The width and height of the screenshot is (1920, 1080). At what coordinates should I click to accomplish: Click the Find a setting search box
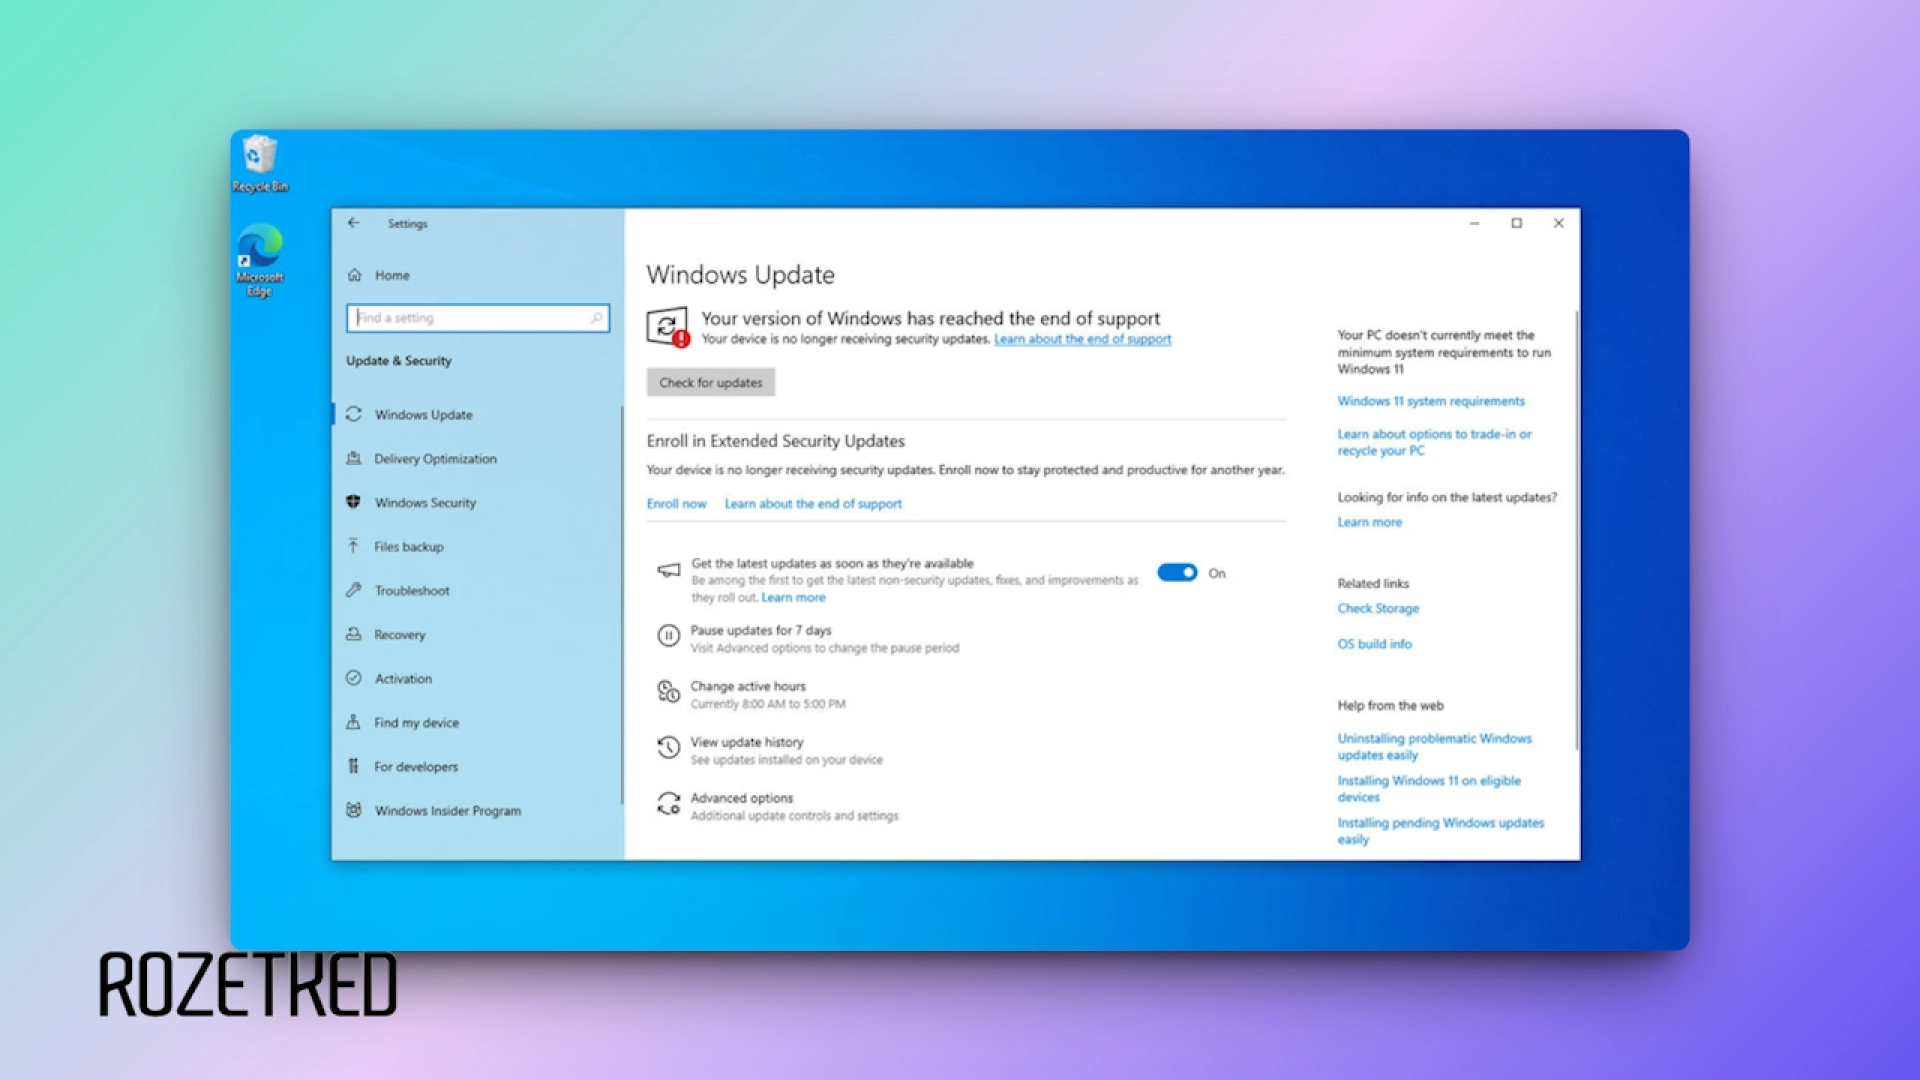(478, 318)
